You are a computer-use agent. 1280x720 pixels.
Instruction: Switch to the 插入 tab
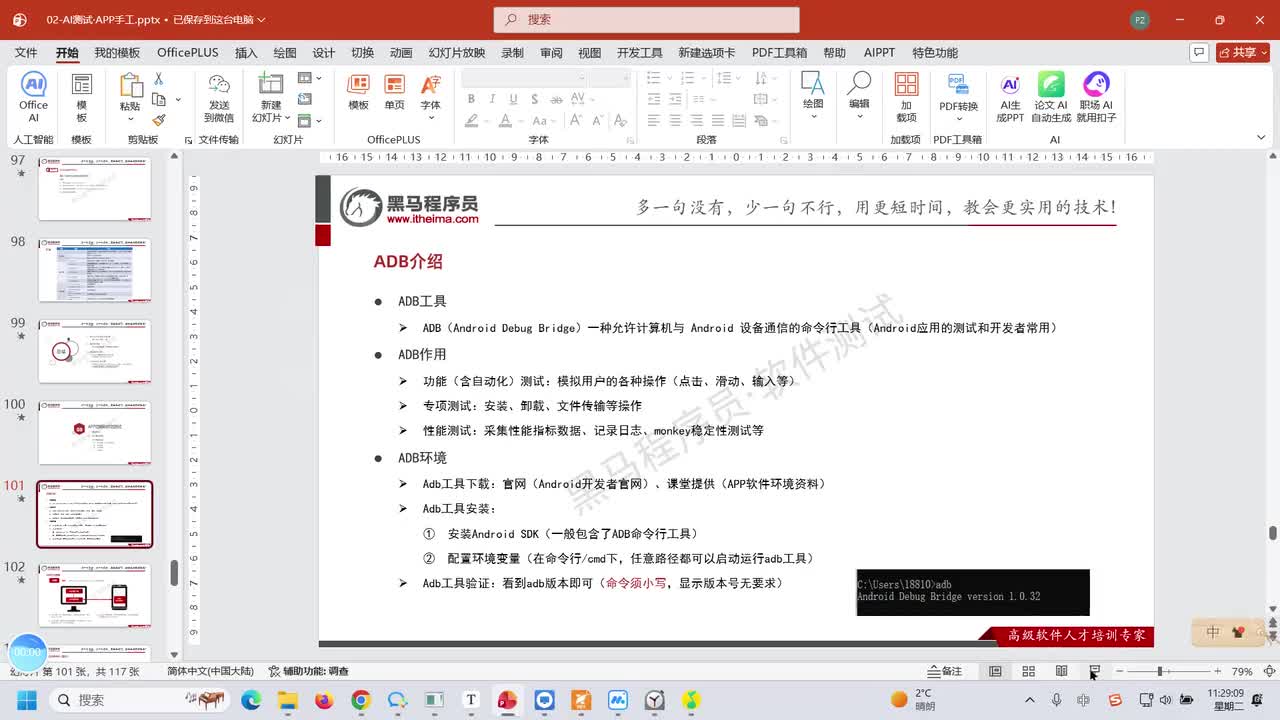(x=246, y=53)
